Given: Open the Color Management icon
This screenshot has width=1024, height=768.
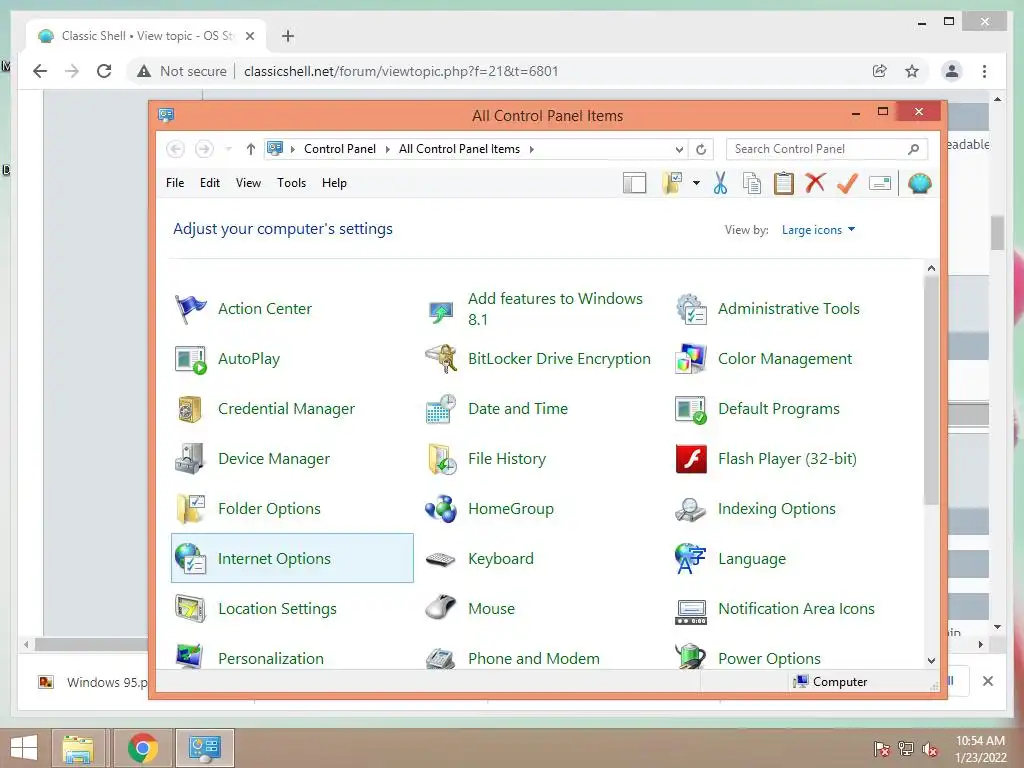Looking at the screenshot, I should [x=691, y=359].
